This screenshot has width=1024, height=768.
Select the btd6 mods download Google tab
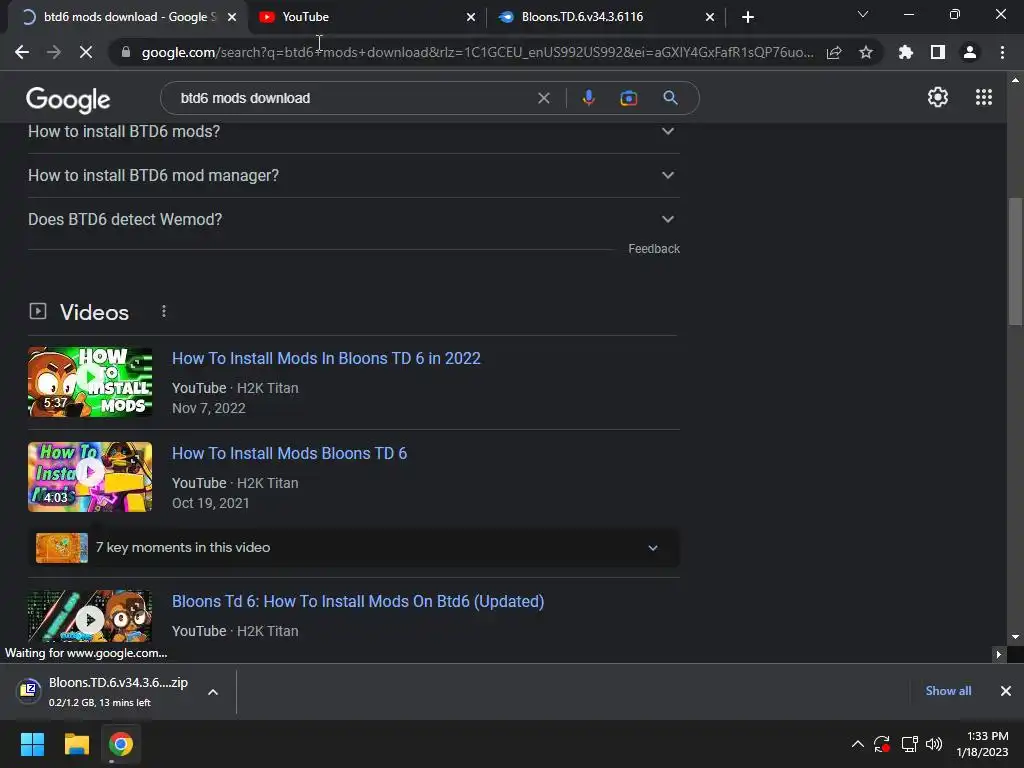pyautogui.click(x=128, y=17)
